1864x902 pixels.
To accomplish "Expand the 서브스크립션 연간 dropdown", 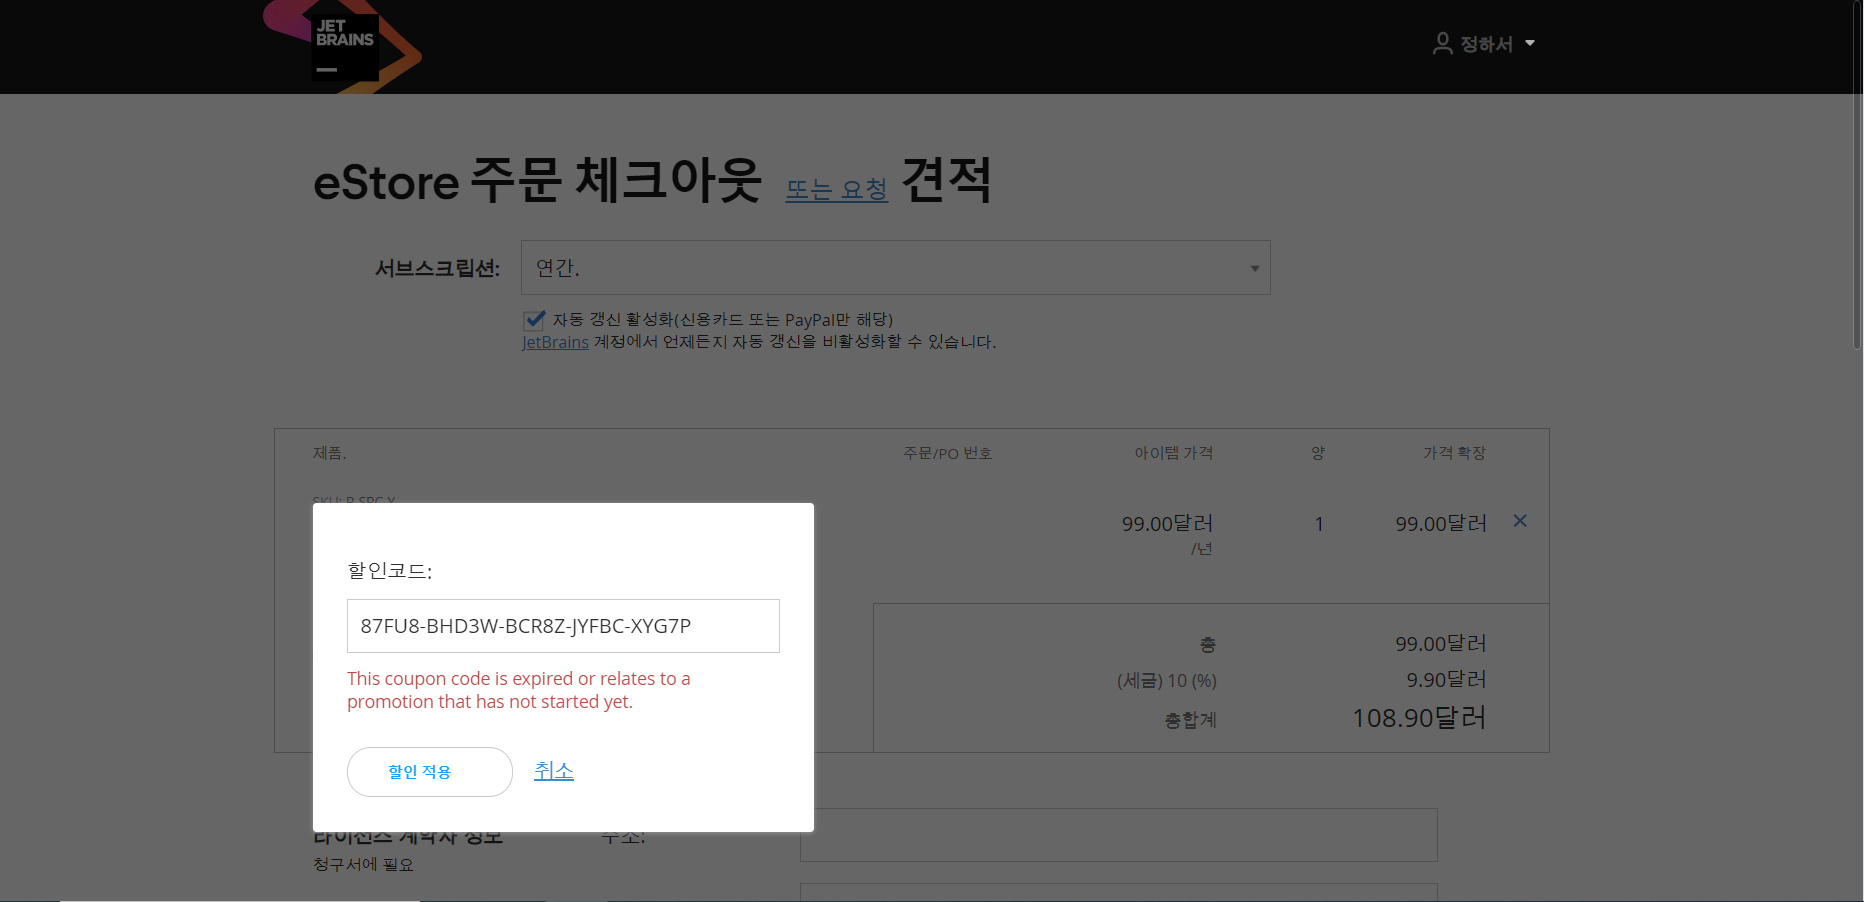I will tap(895, 268).
